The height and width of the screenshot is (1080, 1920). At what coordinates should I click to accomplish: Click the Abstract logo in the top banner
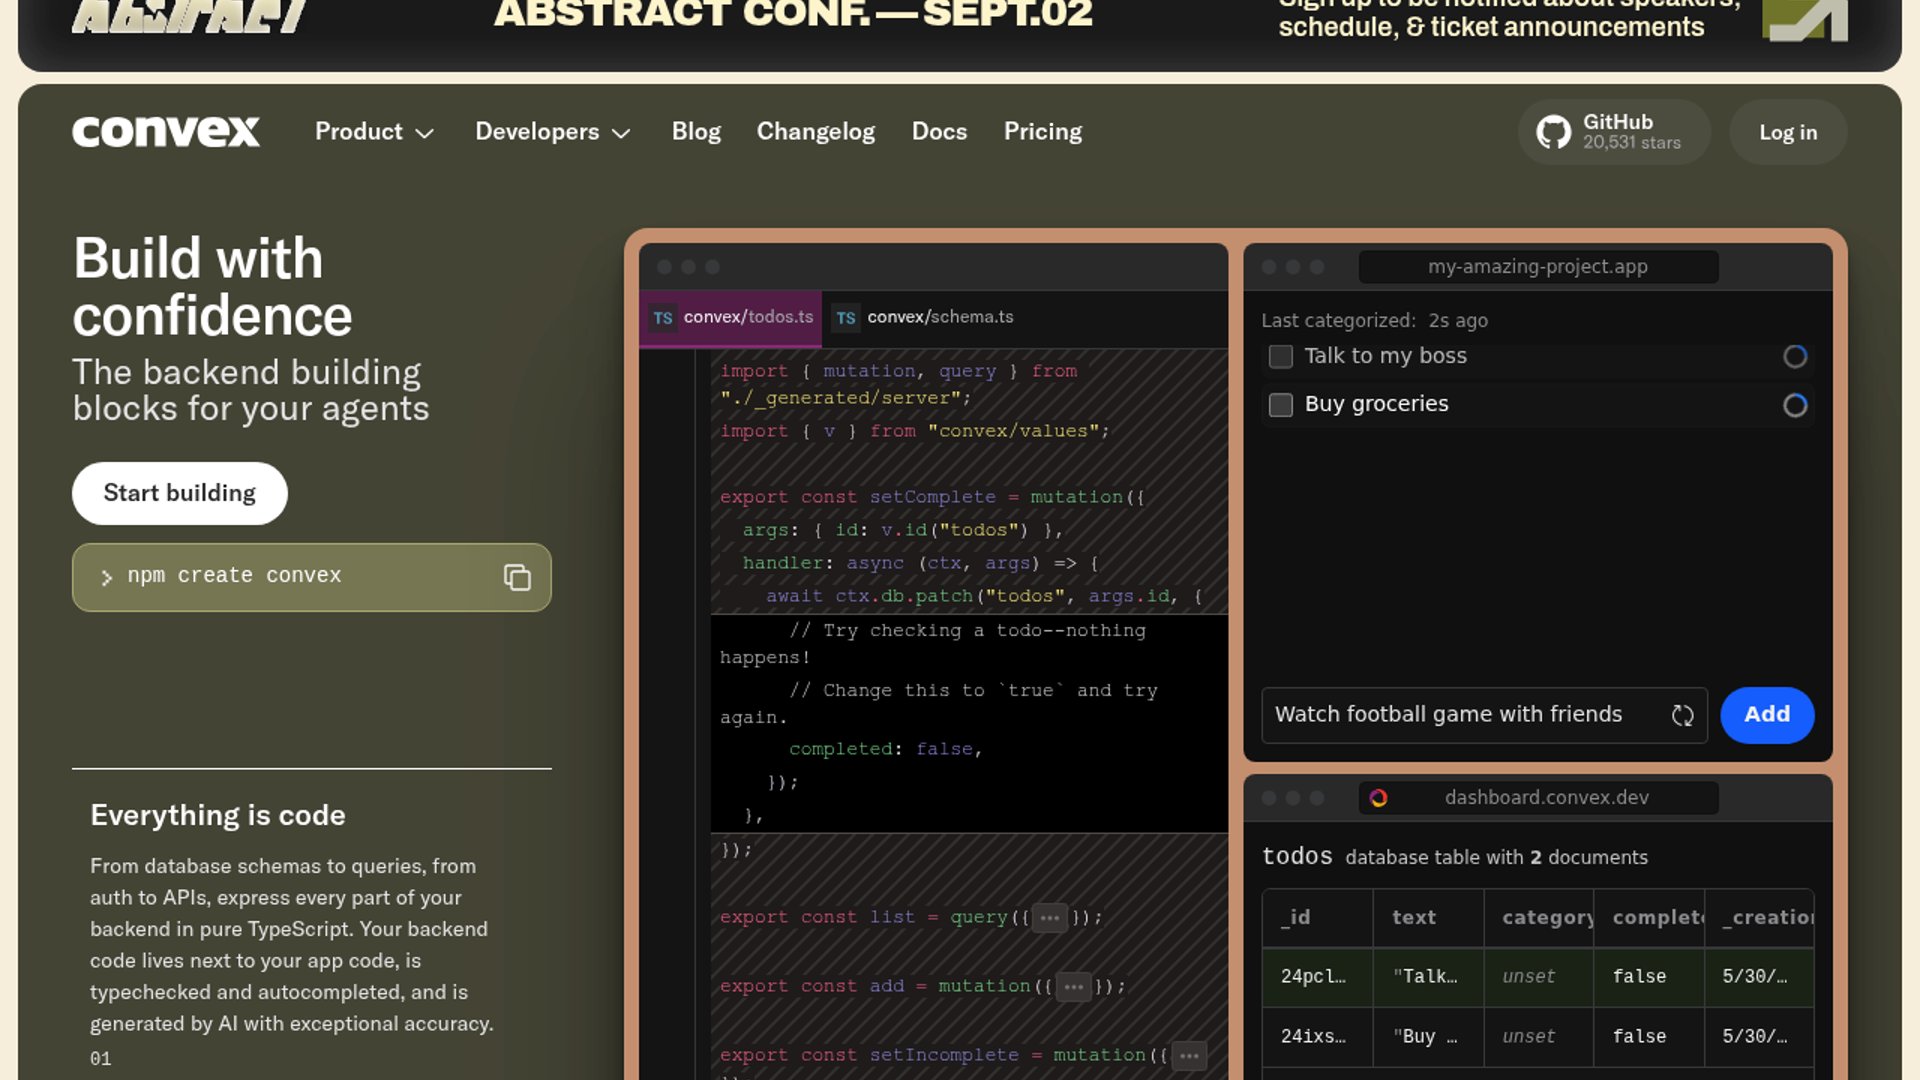point(190,16)
